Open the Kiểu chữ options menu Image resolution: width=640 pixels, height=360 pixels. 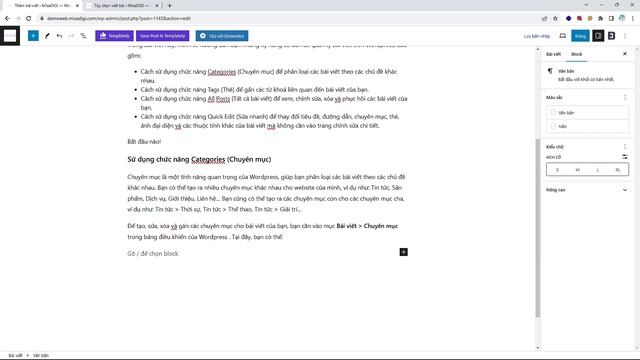coord(624,147)
